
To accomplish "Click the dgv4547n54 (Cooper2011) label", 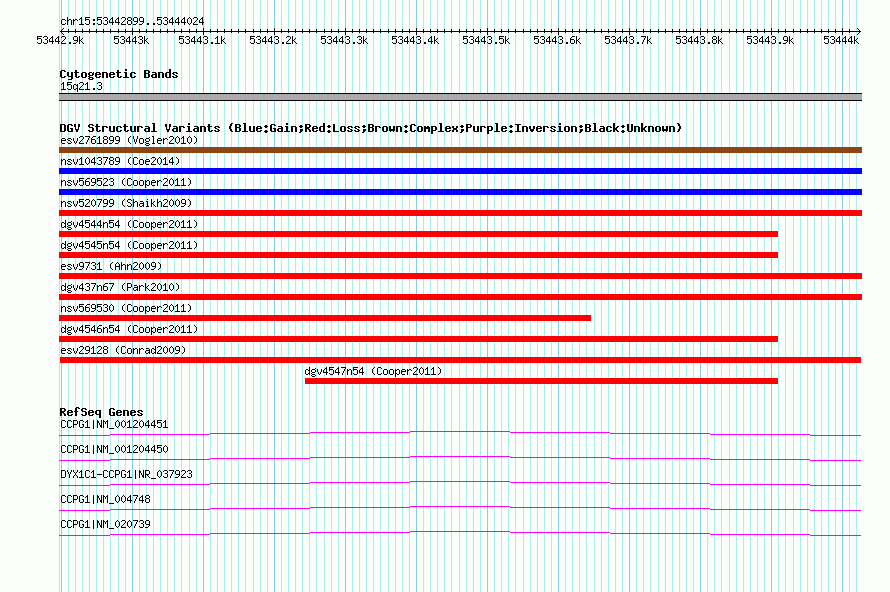I will tap(373, 371).
